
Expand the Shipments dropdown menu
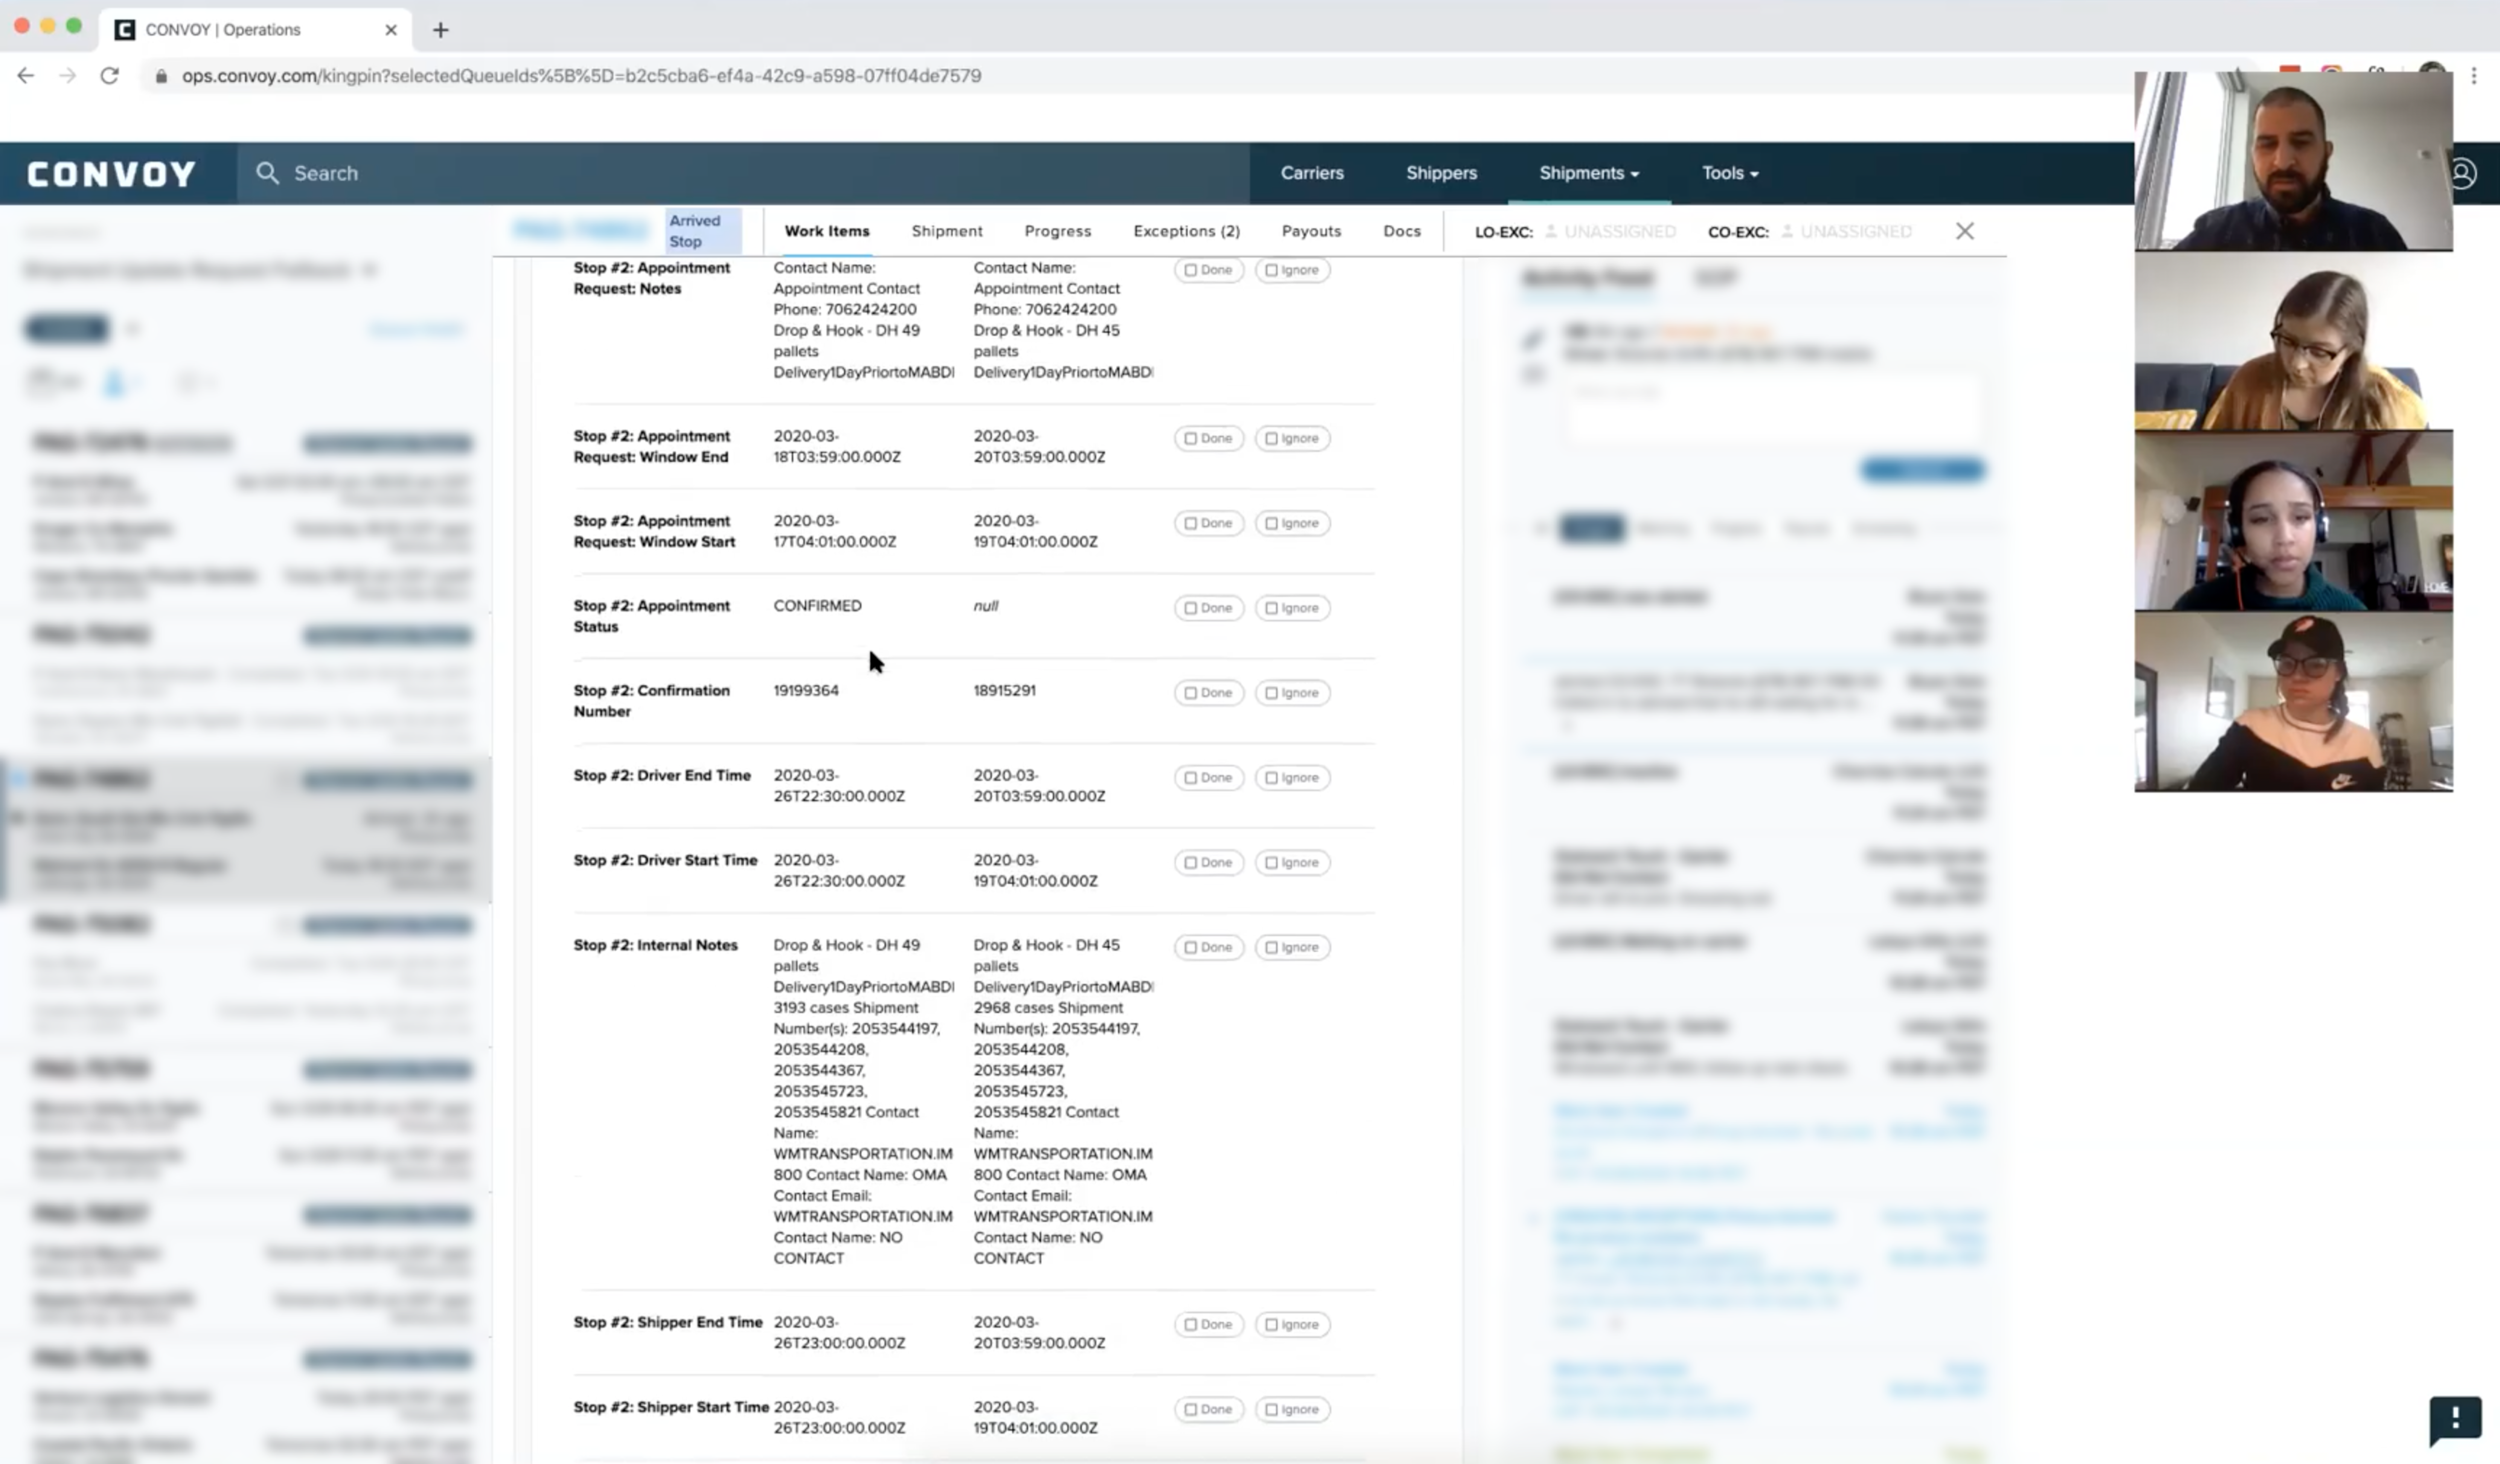[x=1588, y=173]
